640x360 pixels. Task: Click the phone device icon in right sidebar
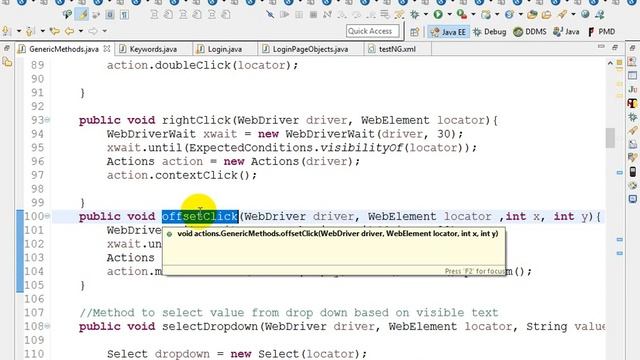[633, 171]
